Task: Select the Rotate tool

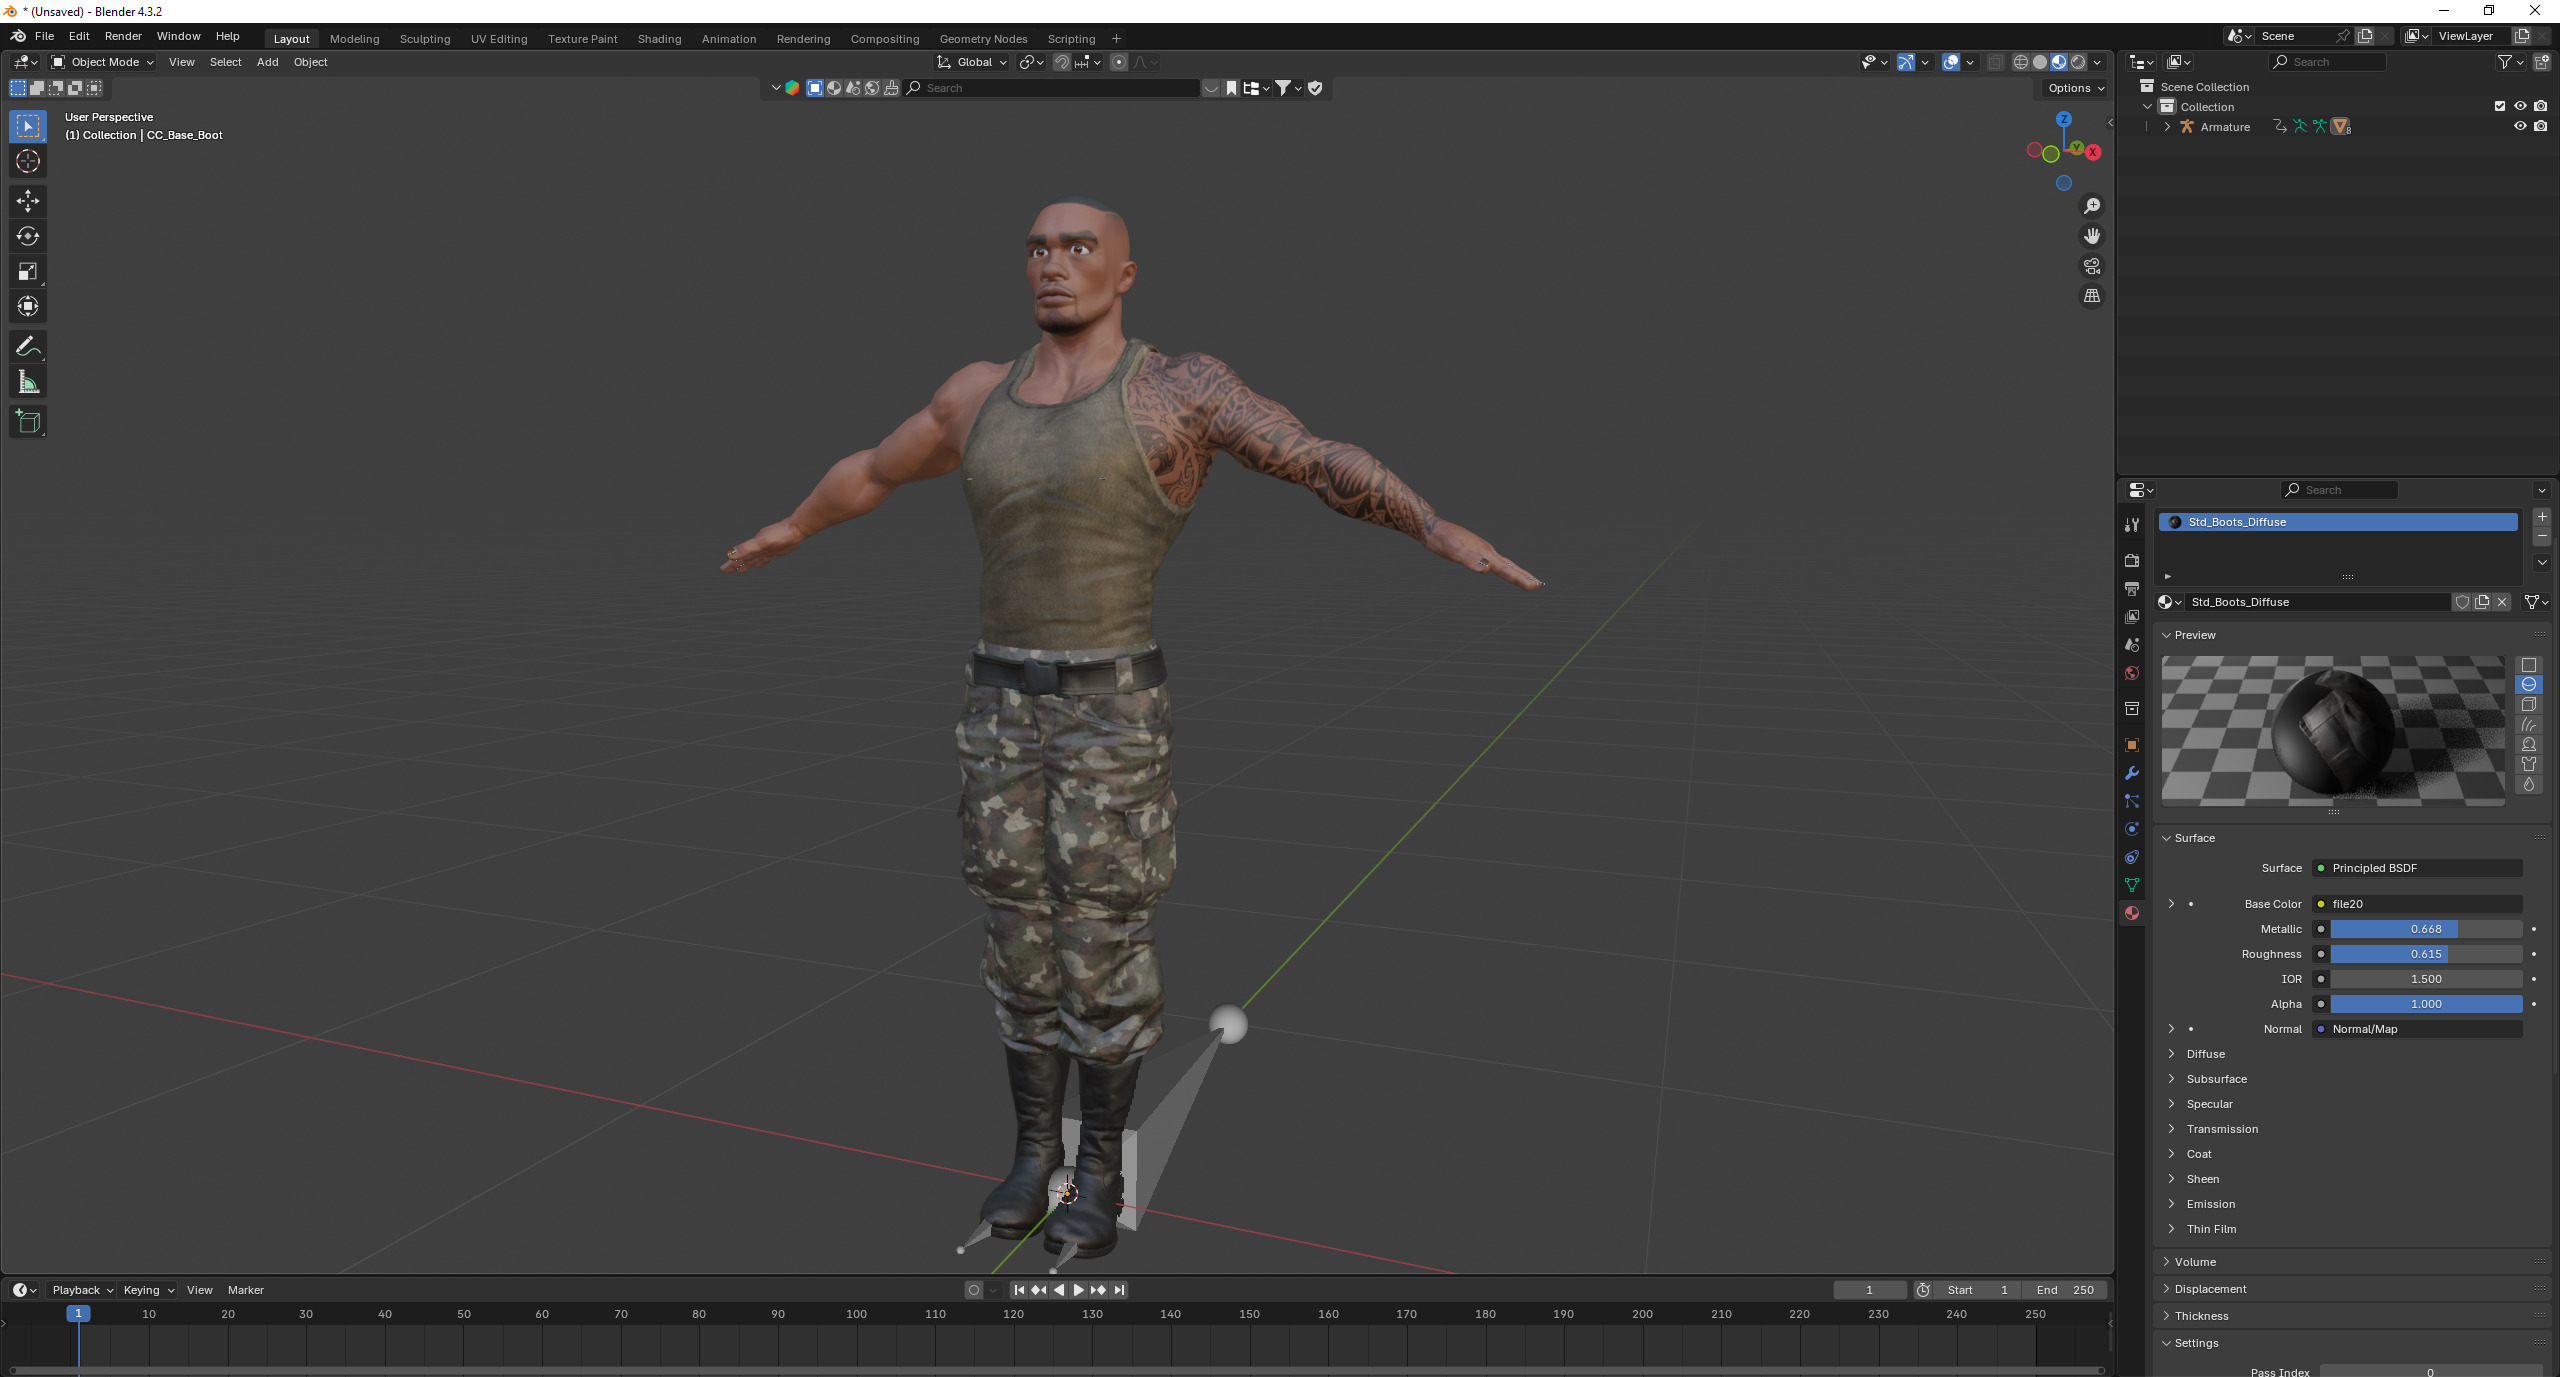Action: pyautogui.click(x=28, y=236)
